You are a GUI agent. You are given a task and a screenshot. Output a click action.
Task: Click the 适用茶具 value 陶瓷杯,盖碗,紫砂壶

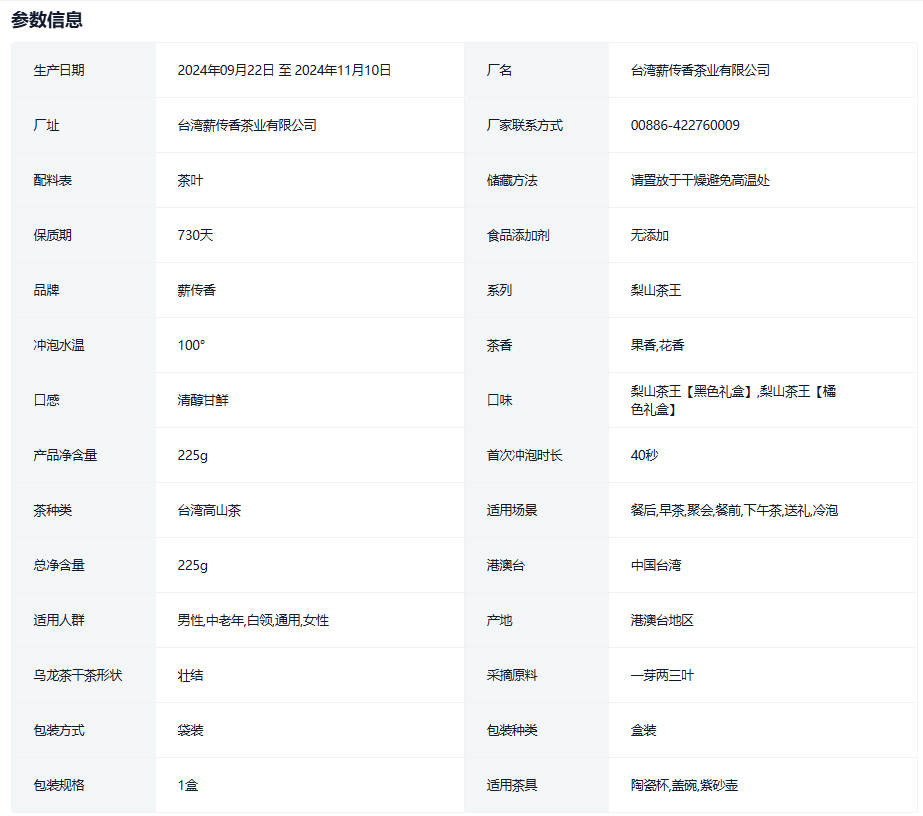tap(684, 785)
